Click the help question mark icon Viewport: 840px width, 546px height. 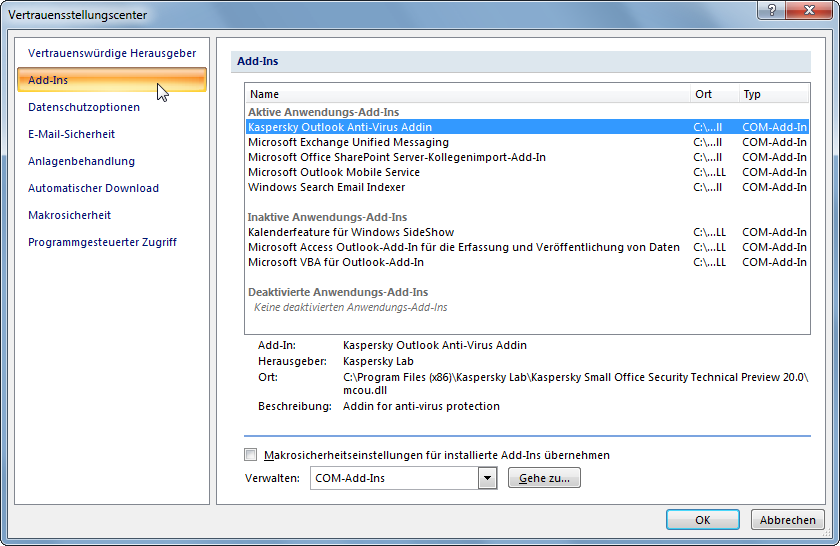click(x=771, y=10)
